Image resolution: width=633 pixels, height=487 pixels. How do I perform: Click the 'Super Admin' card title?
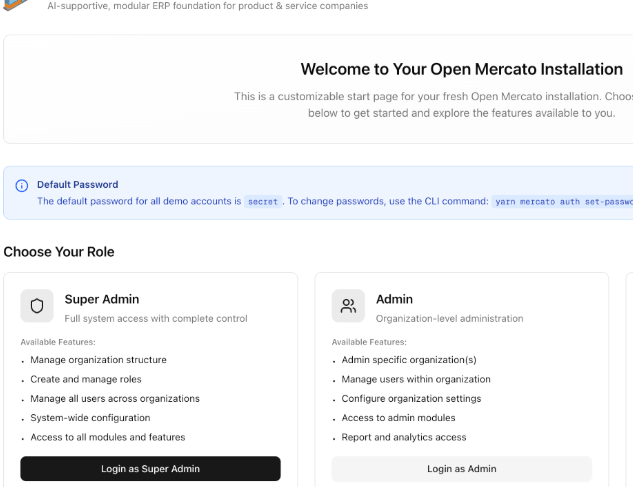(102, 299)
